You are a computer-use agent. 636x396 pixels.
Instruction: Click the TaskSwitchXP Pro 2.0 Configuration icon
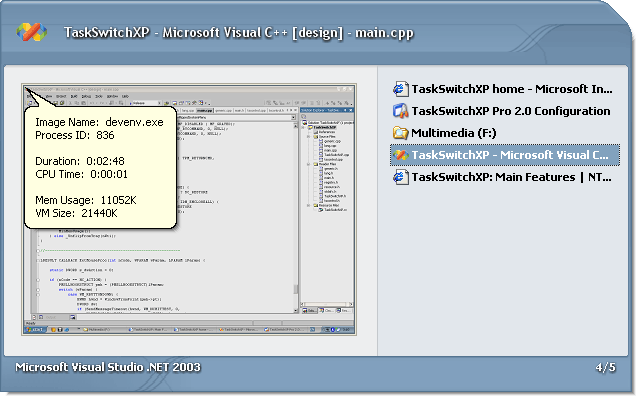(x=401, y=111)
